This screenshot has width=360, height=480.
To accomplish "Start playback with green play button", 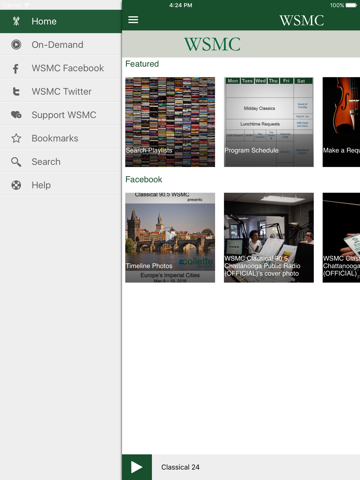I will coord(137,467).
